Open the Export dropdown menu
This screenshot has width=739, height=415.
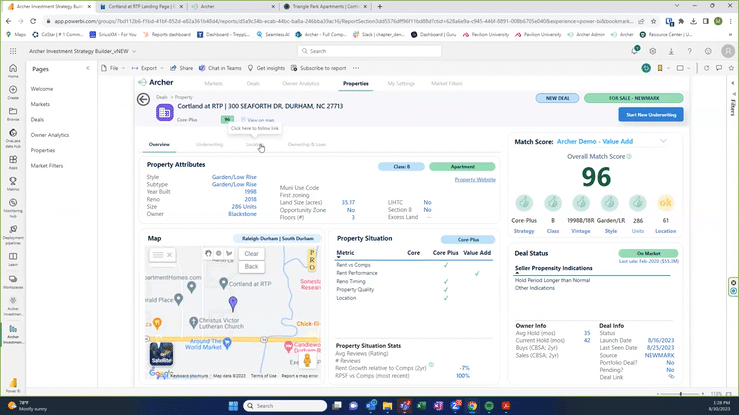pos(148,68)
